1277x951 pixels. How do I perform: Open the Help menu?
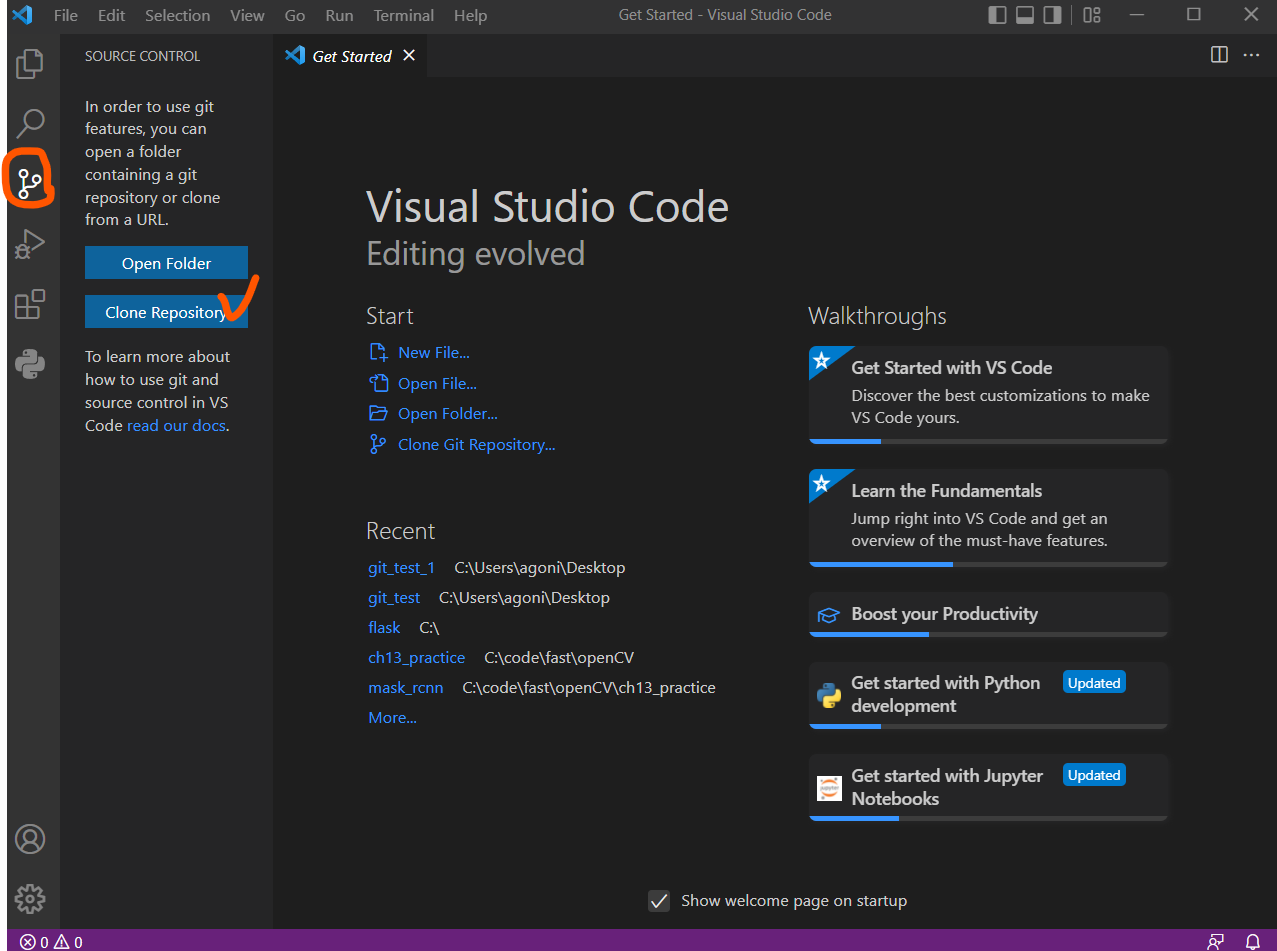[470, 15]
